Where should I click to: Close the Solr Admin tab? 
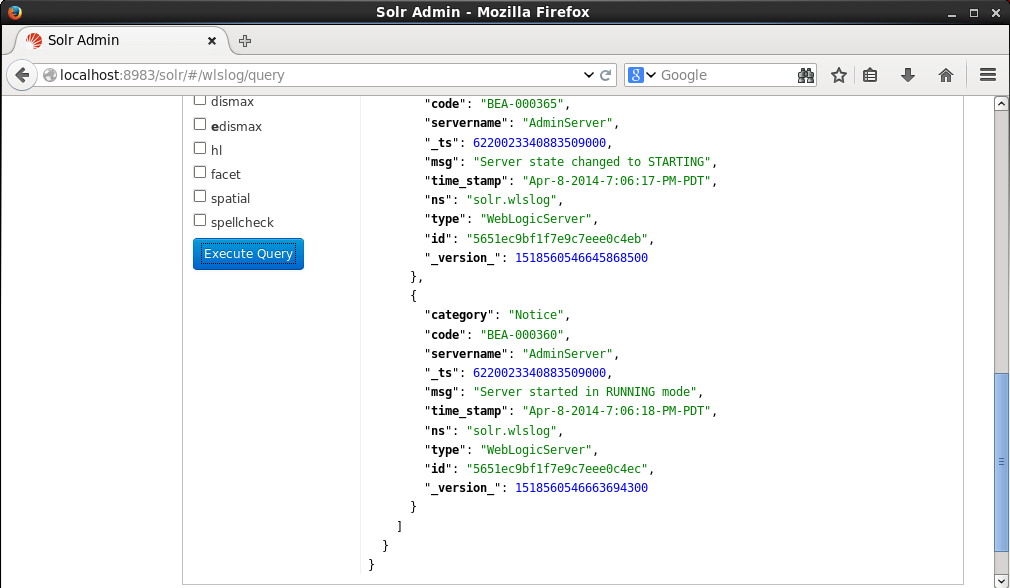click(x=211, y=41)
